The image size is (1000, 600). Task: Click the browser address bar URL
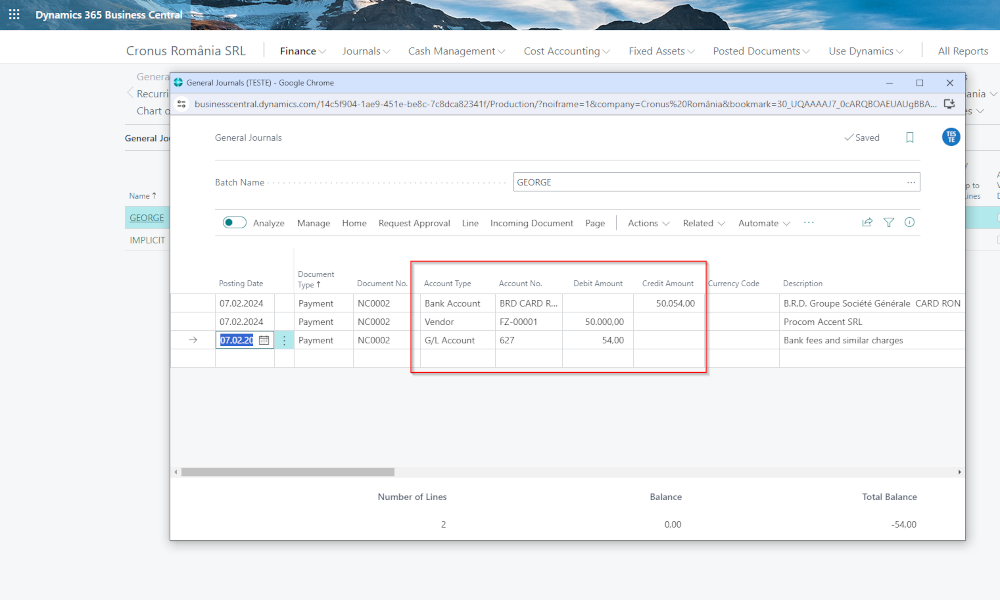tap(565, 103)
